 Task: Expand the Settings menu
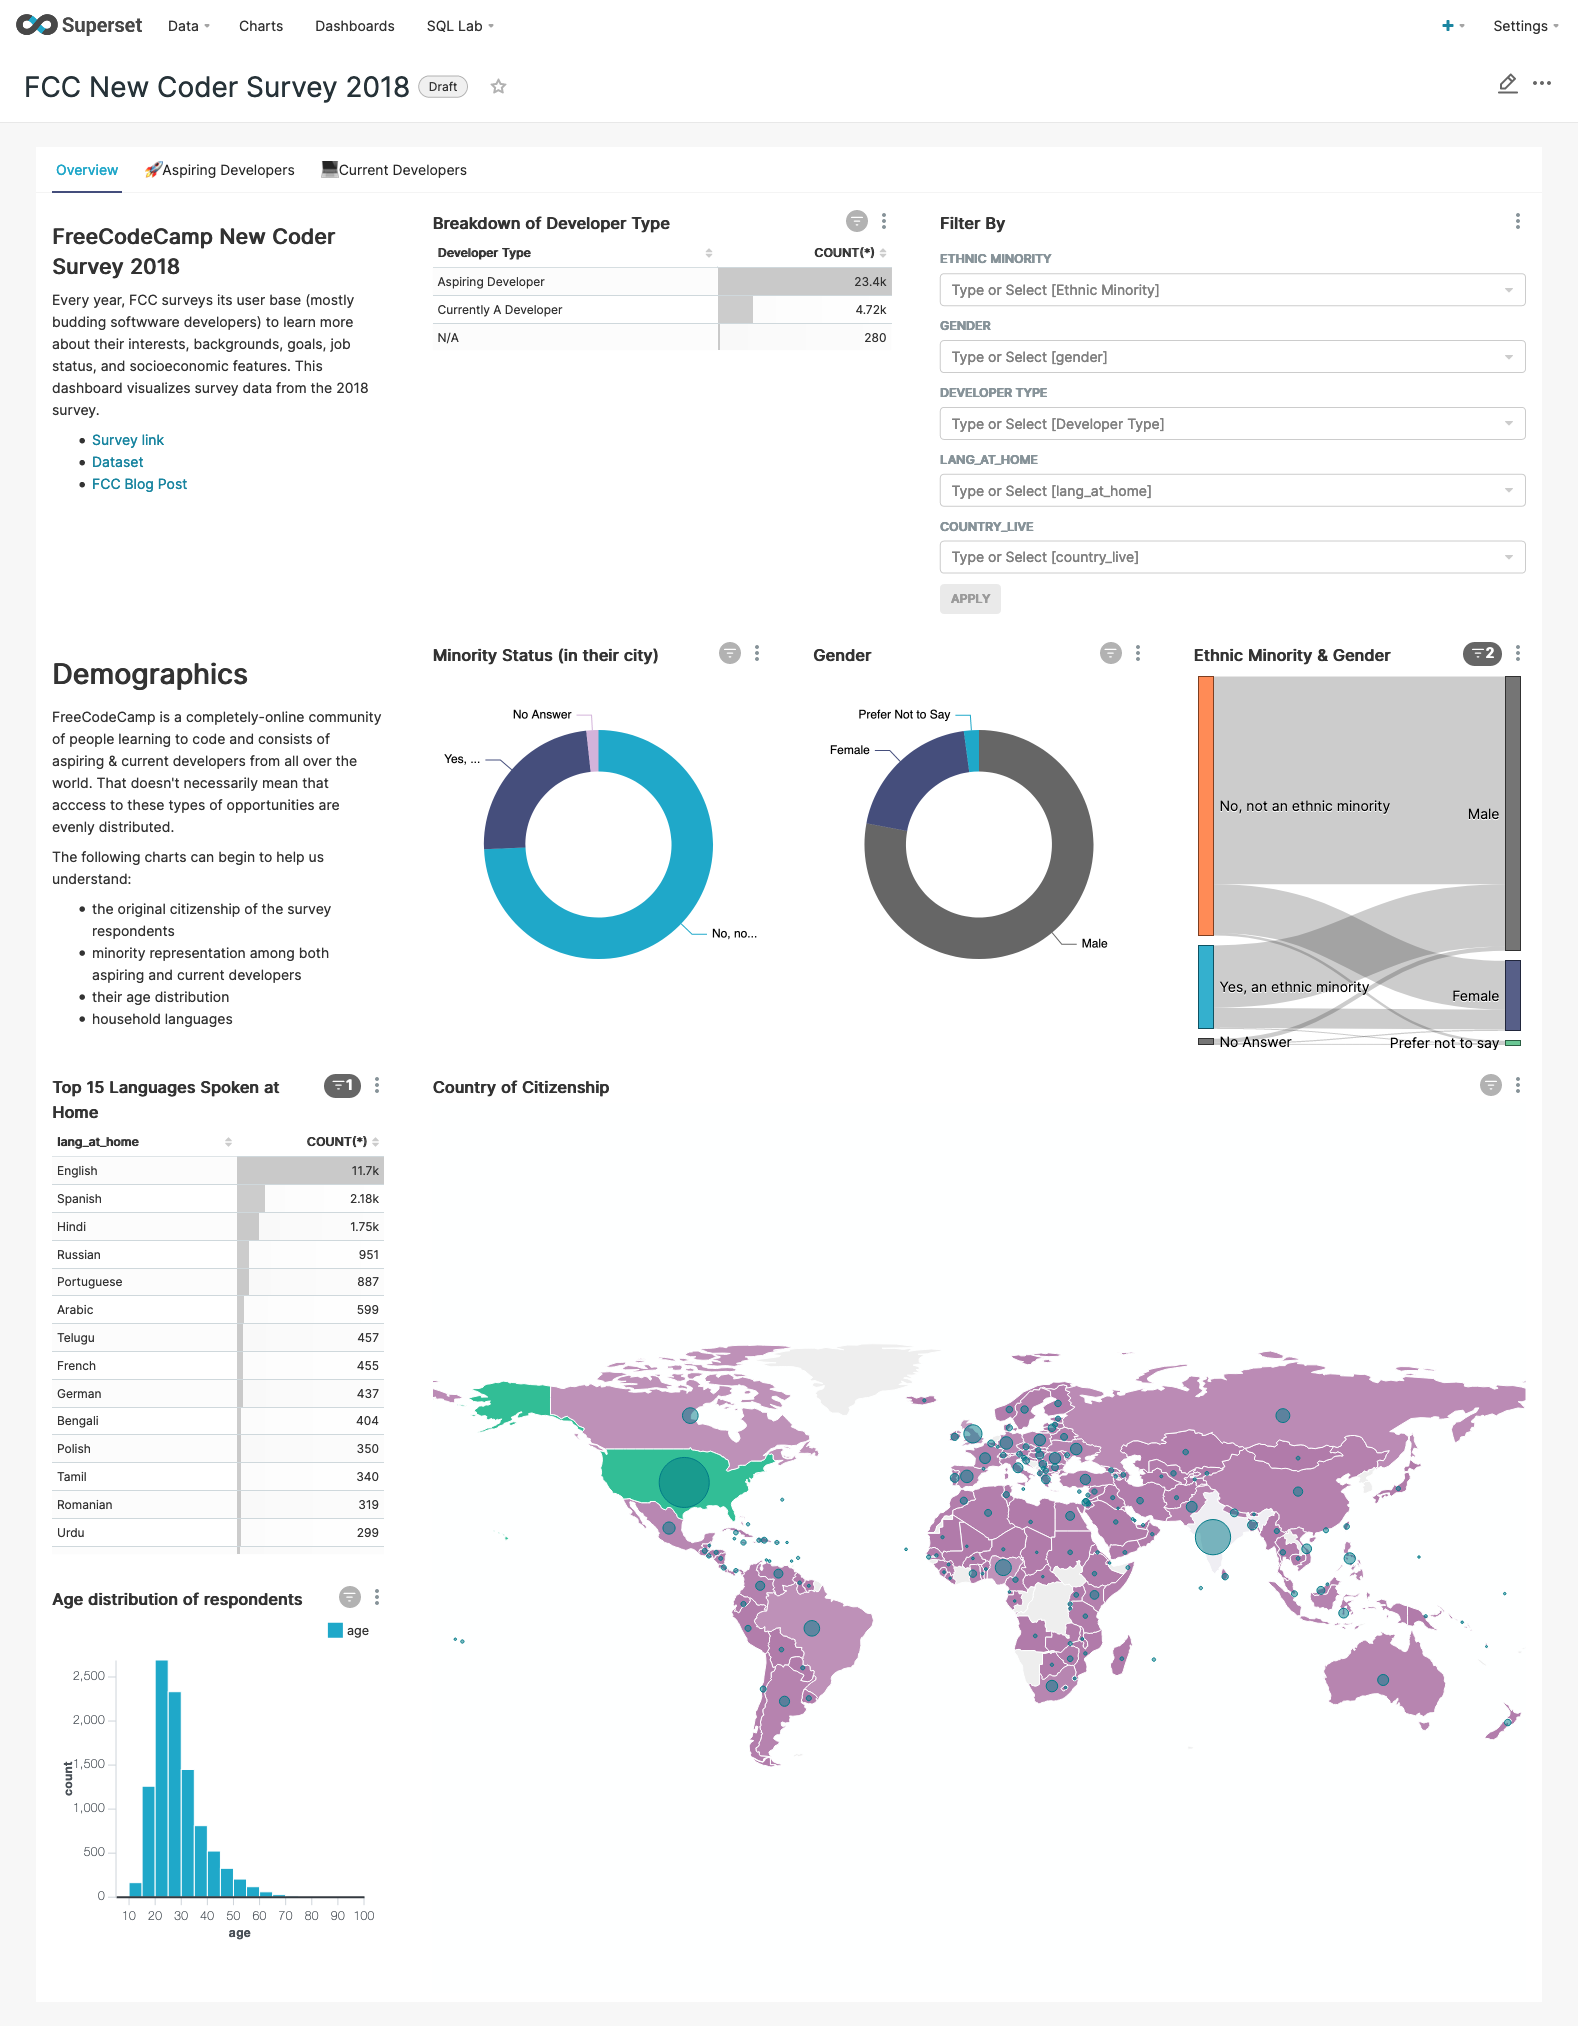(1526, 26)
